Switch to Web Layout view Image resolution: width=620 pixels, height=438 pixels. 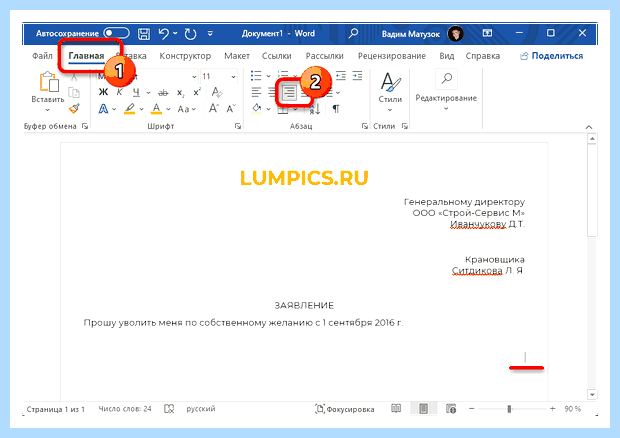451,408
